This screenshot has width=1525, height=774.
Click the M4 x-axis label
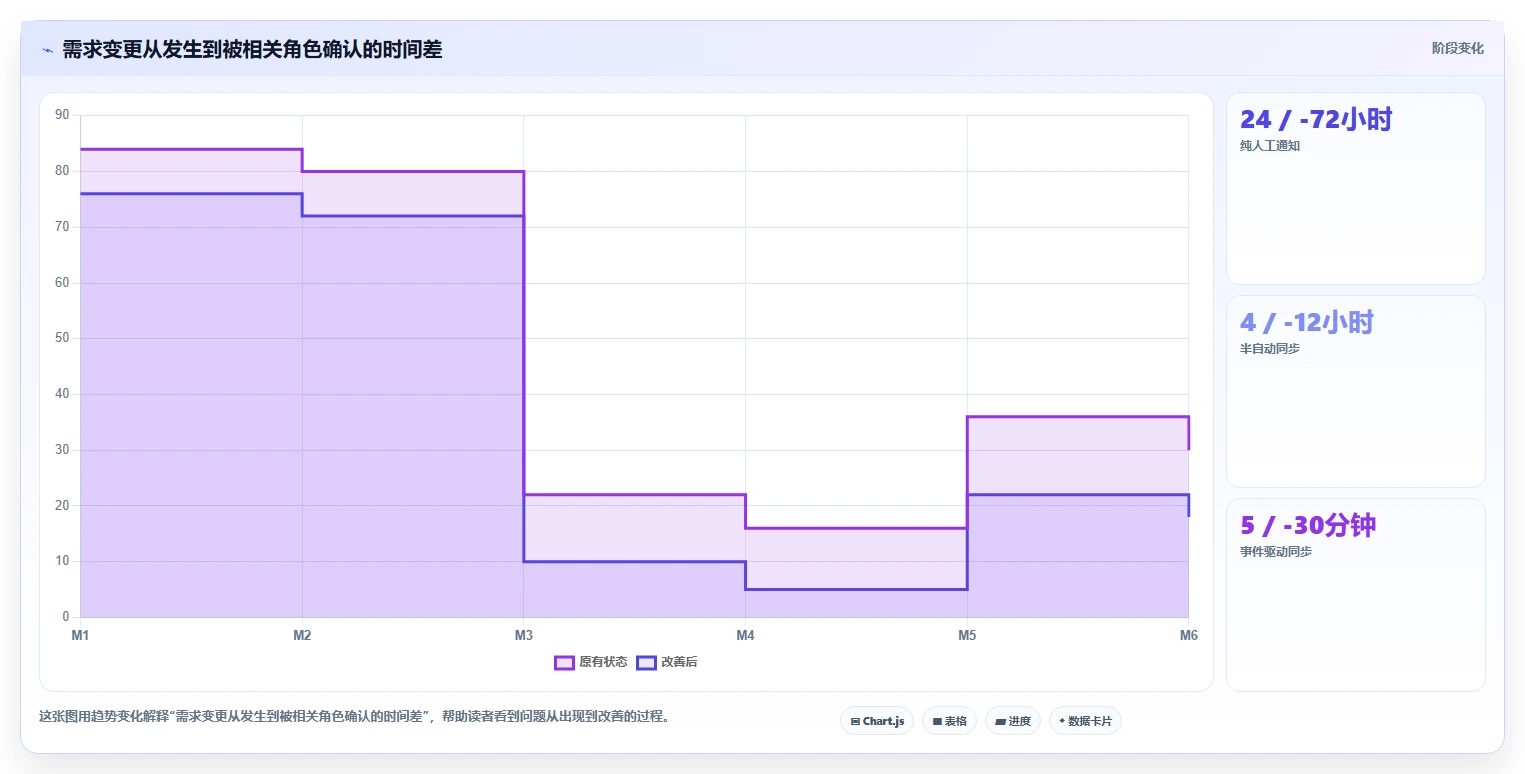745,635
